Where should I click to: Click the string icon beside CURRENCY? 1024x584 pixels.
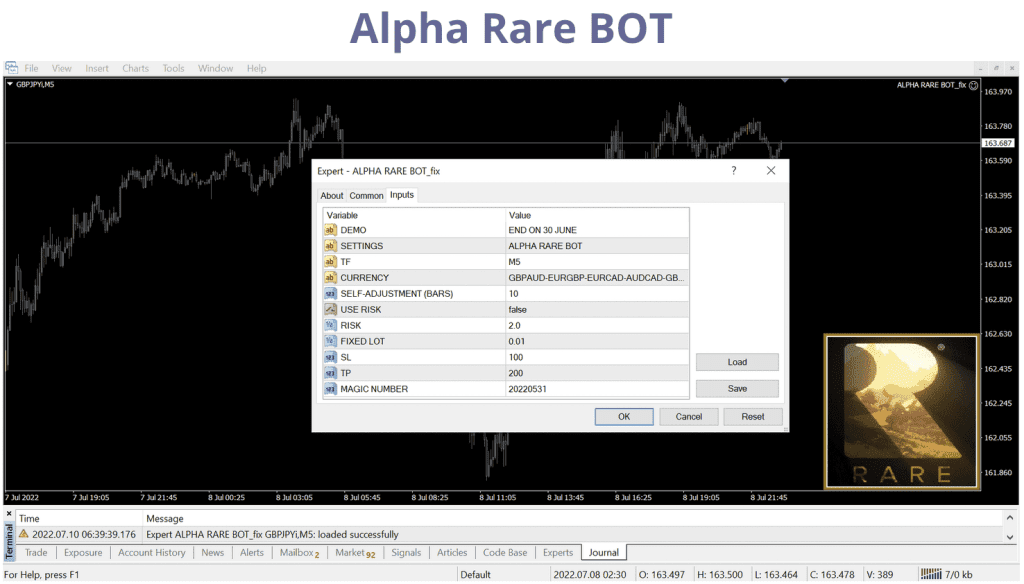pos(330,278)
